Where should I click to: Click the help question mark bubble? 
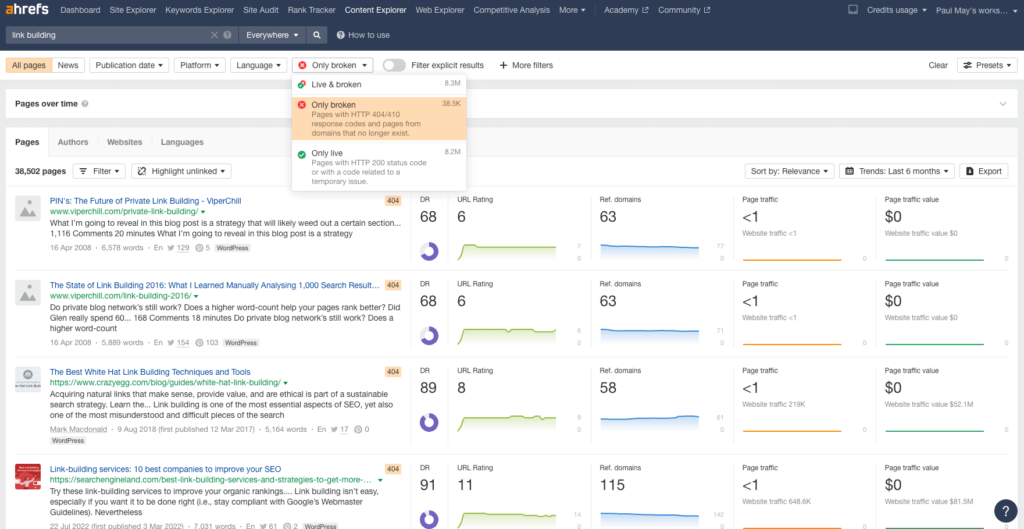pos(1006,510)
